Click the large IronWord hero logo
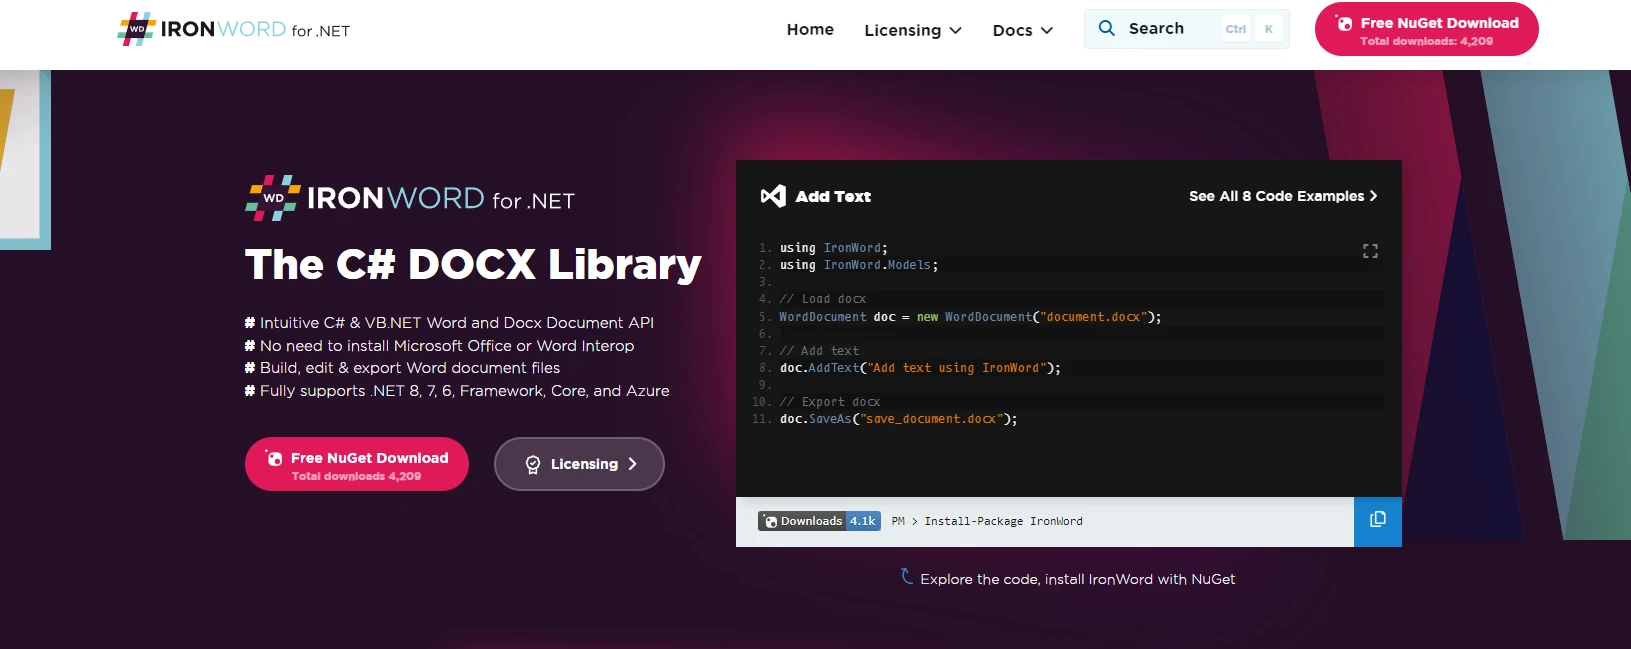Screen dimensions: 1631x649 [410, 198]
